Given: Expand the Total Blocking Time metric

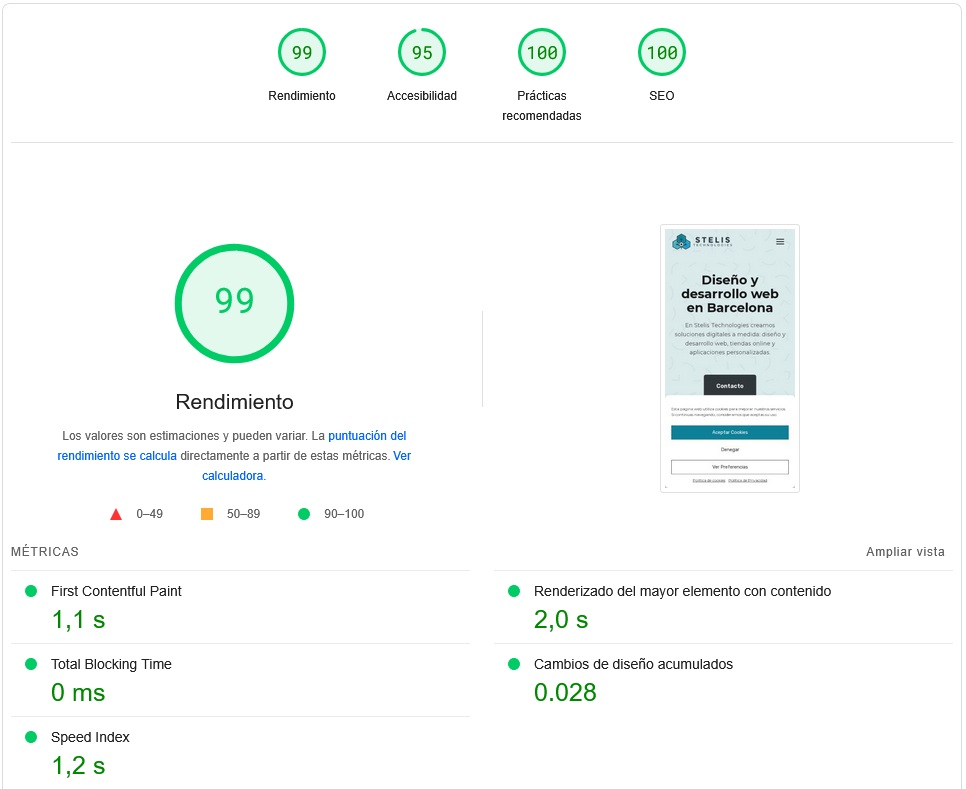Looking at the screenshot, I should 111,664.
